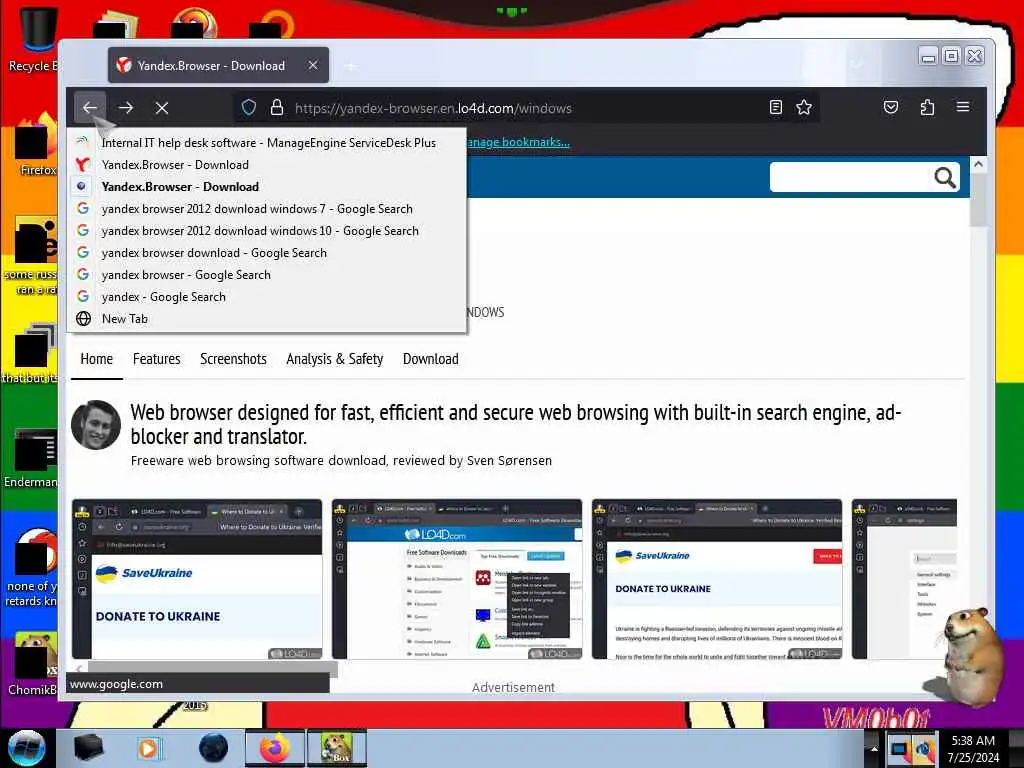The height and width of the screenshot is (768, 1024).
Task: Open the Screenshots page tab
Action: point(233,359)
